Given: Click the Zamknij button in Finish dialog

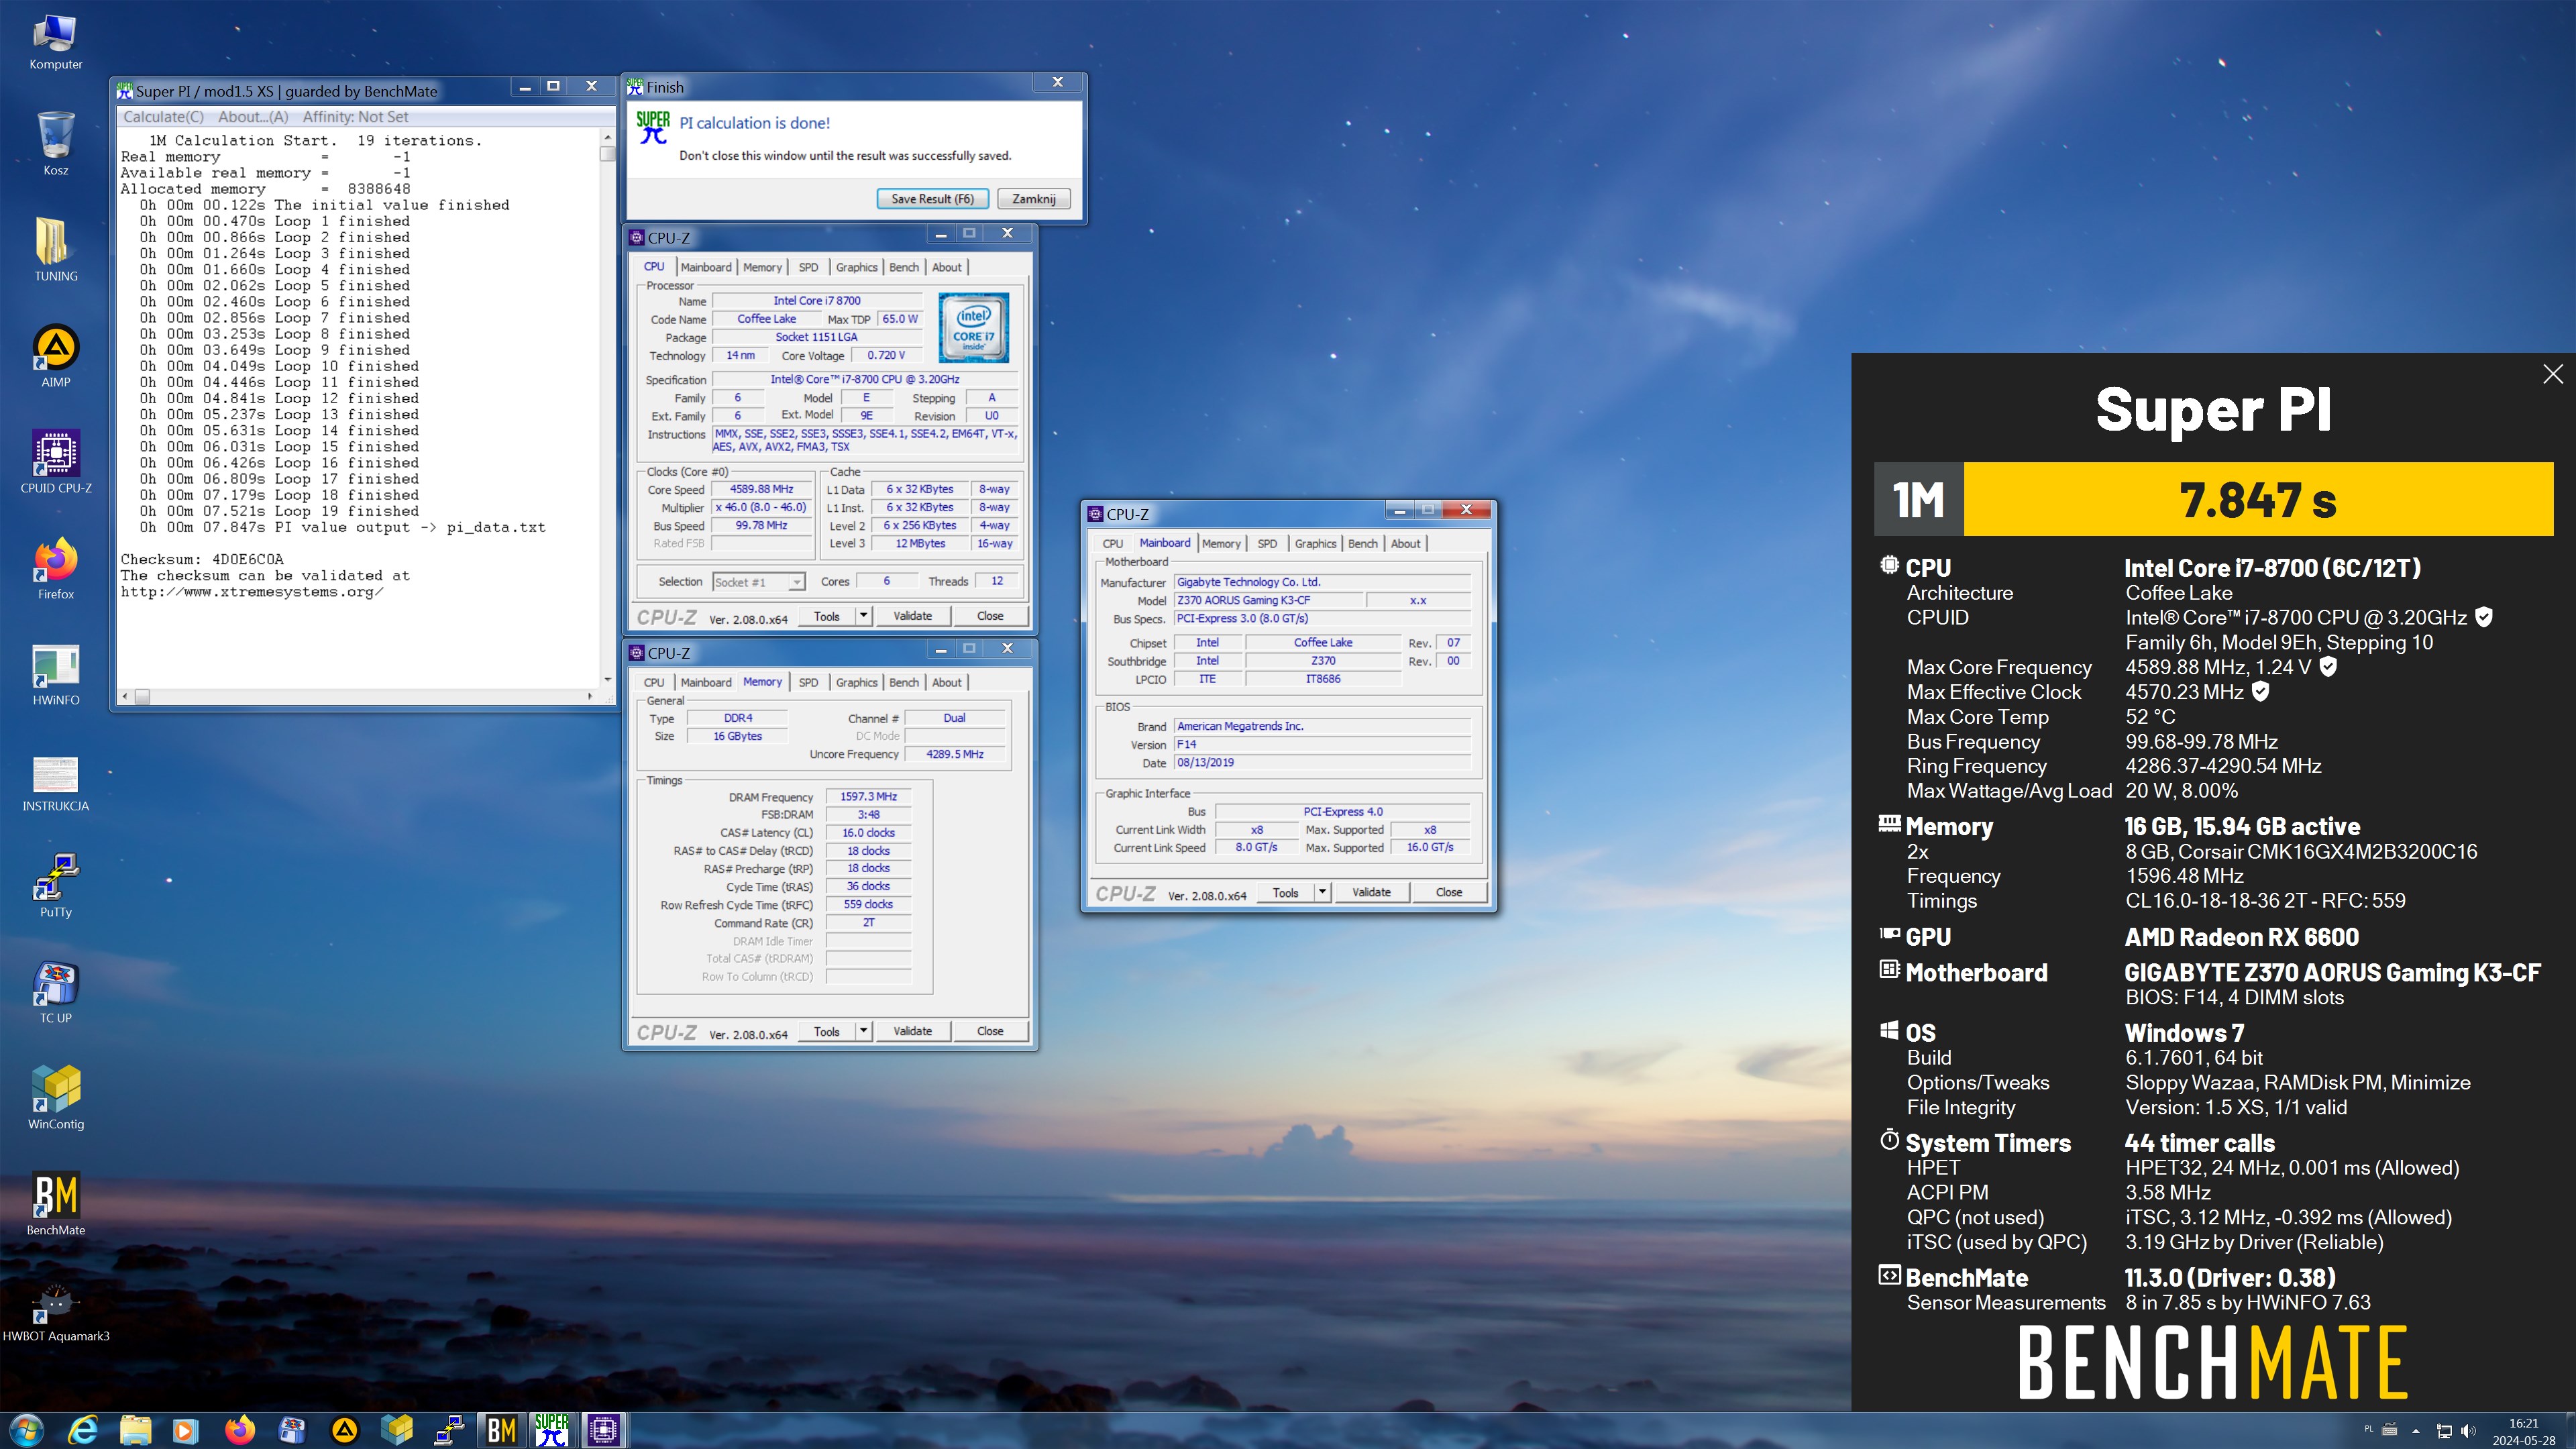Looking at the screenshot, I should [x=1033, y=199].
